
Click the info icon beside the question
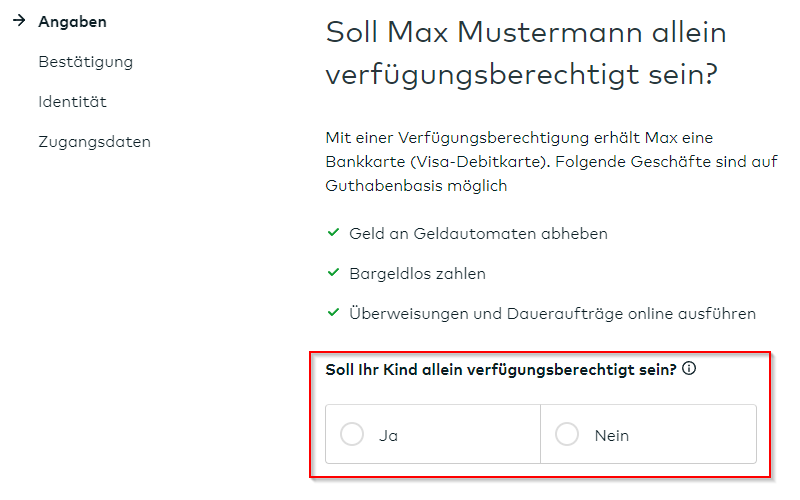pos(689,369)
